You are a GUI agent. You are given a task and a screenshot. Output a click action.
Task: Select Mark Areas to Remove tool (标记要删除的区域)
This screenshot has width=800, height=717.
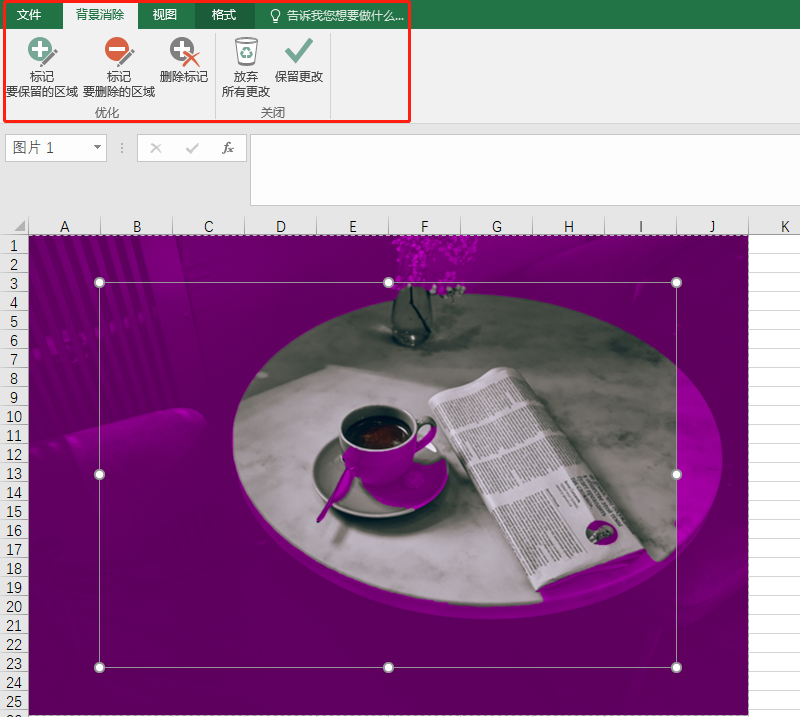[x=119, y=67]
